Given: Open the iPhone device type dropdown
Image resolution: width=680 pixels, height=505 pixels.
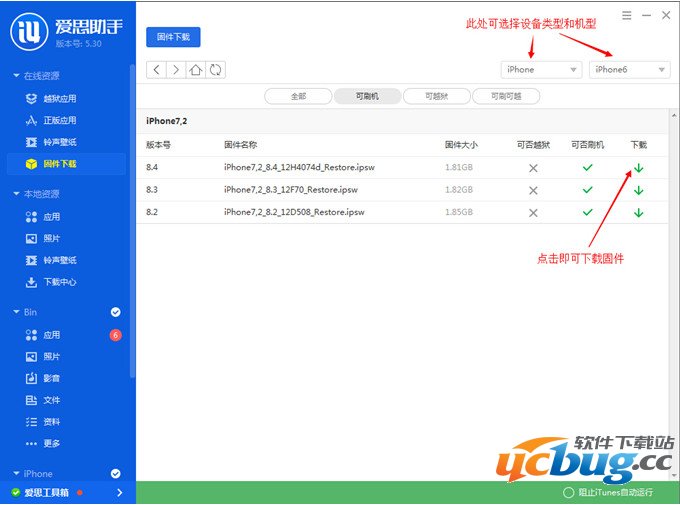Looking at the screenshot, I should (x=541, y=69).
